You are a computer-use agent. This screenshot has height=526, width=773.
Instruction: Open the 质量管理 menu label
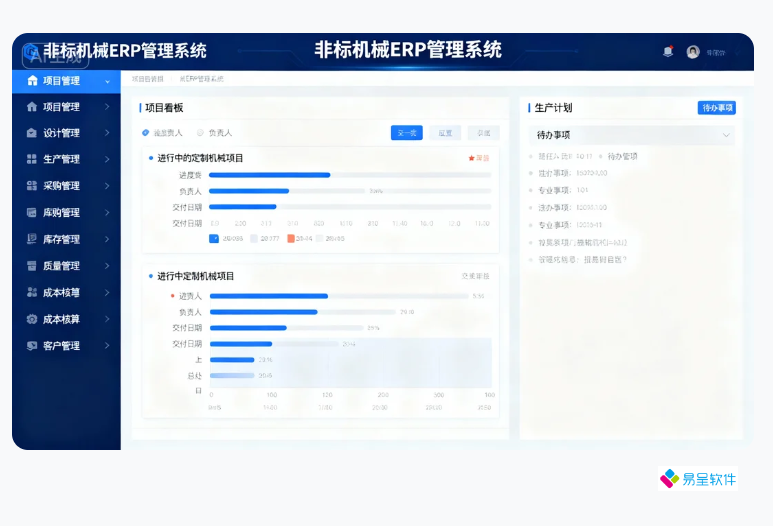61,266
